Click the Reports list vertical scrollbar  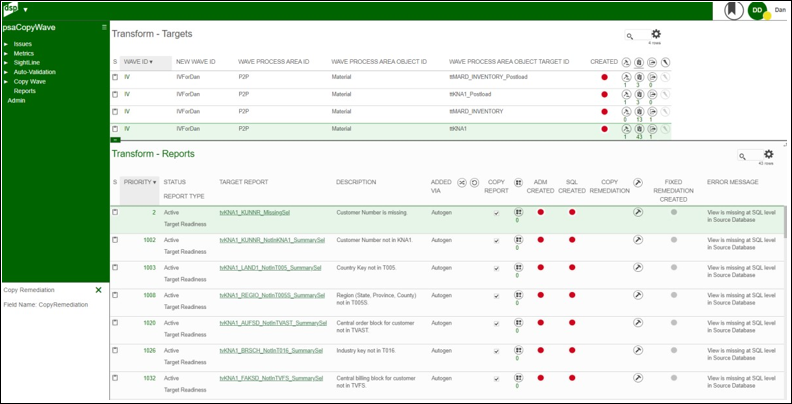784,222
